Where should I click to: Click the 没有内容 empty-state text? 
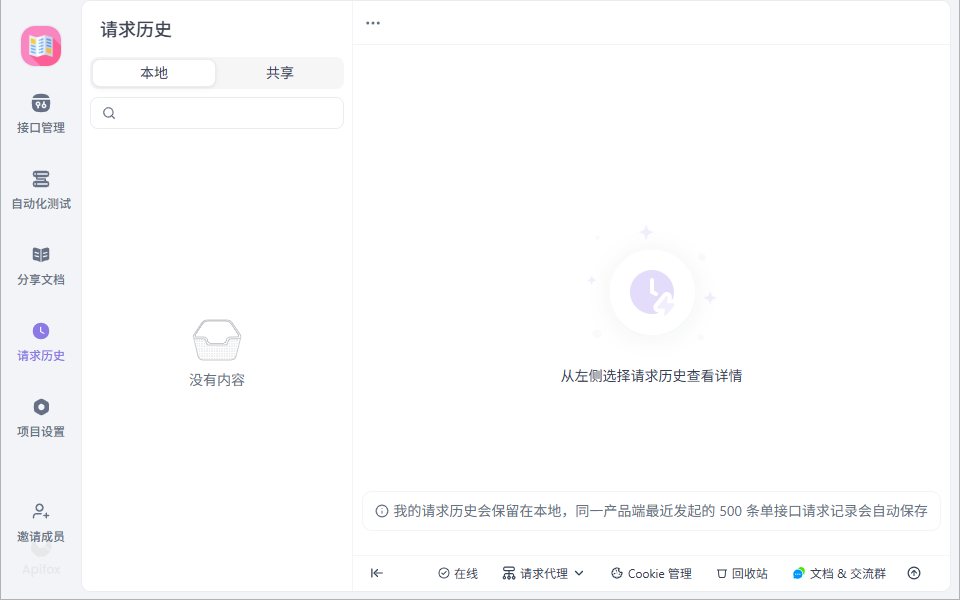[x=217, y=380]
